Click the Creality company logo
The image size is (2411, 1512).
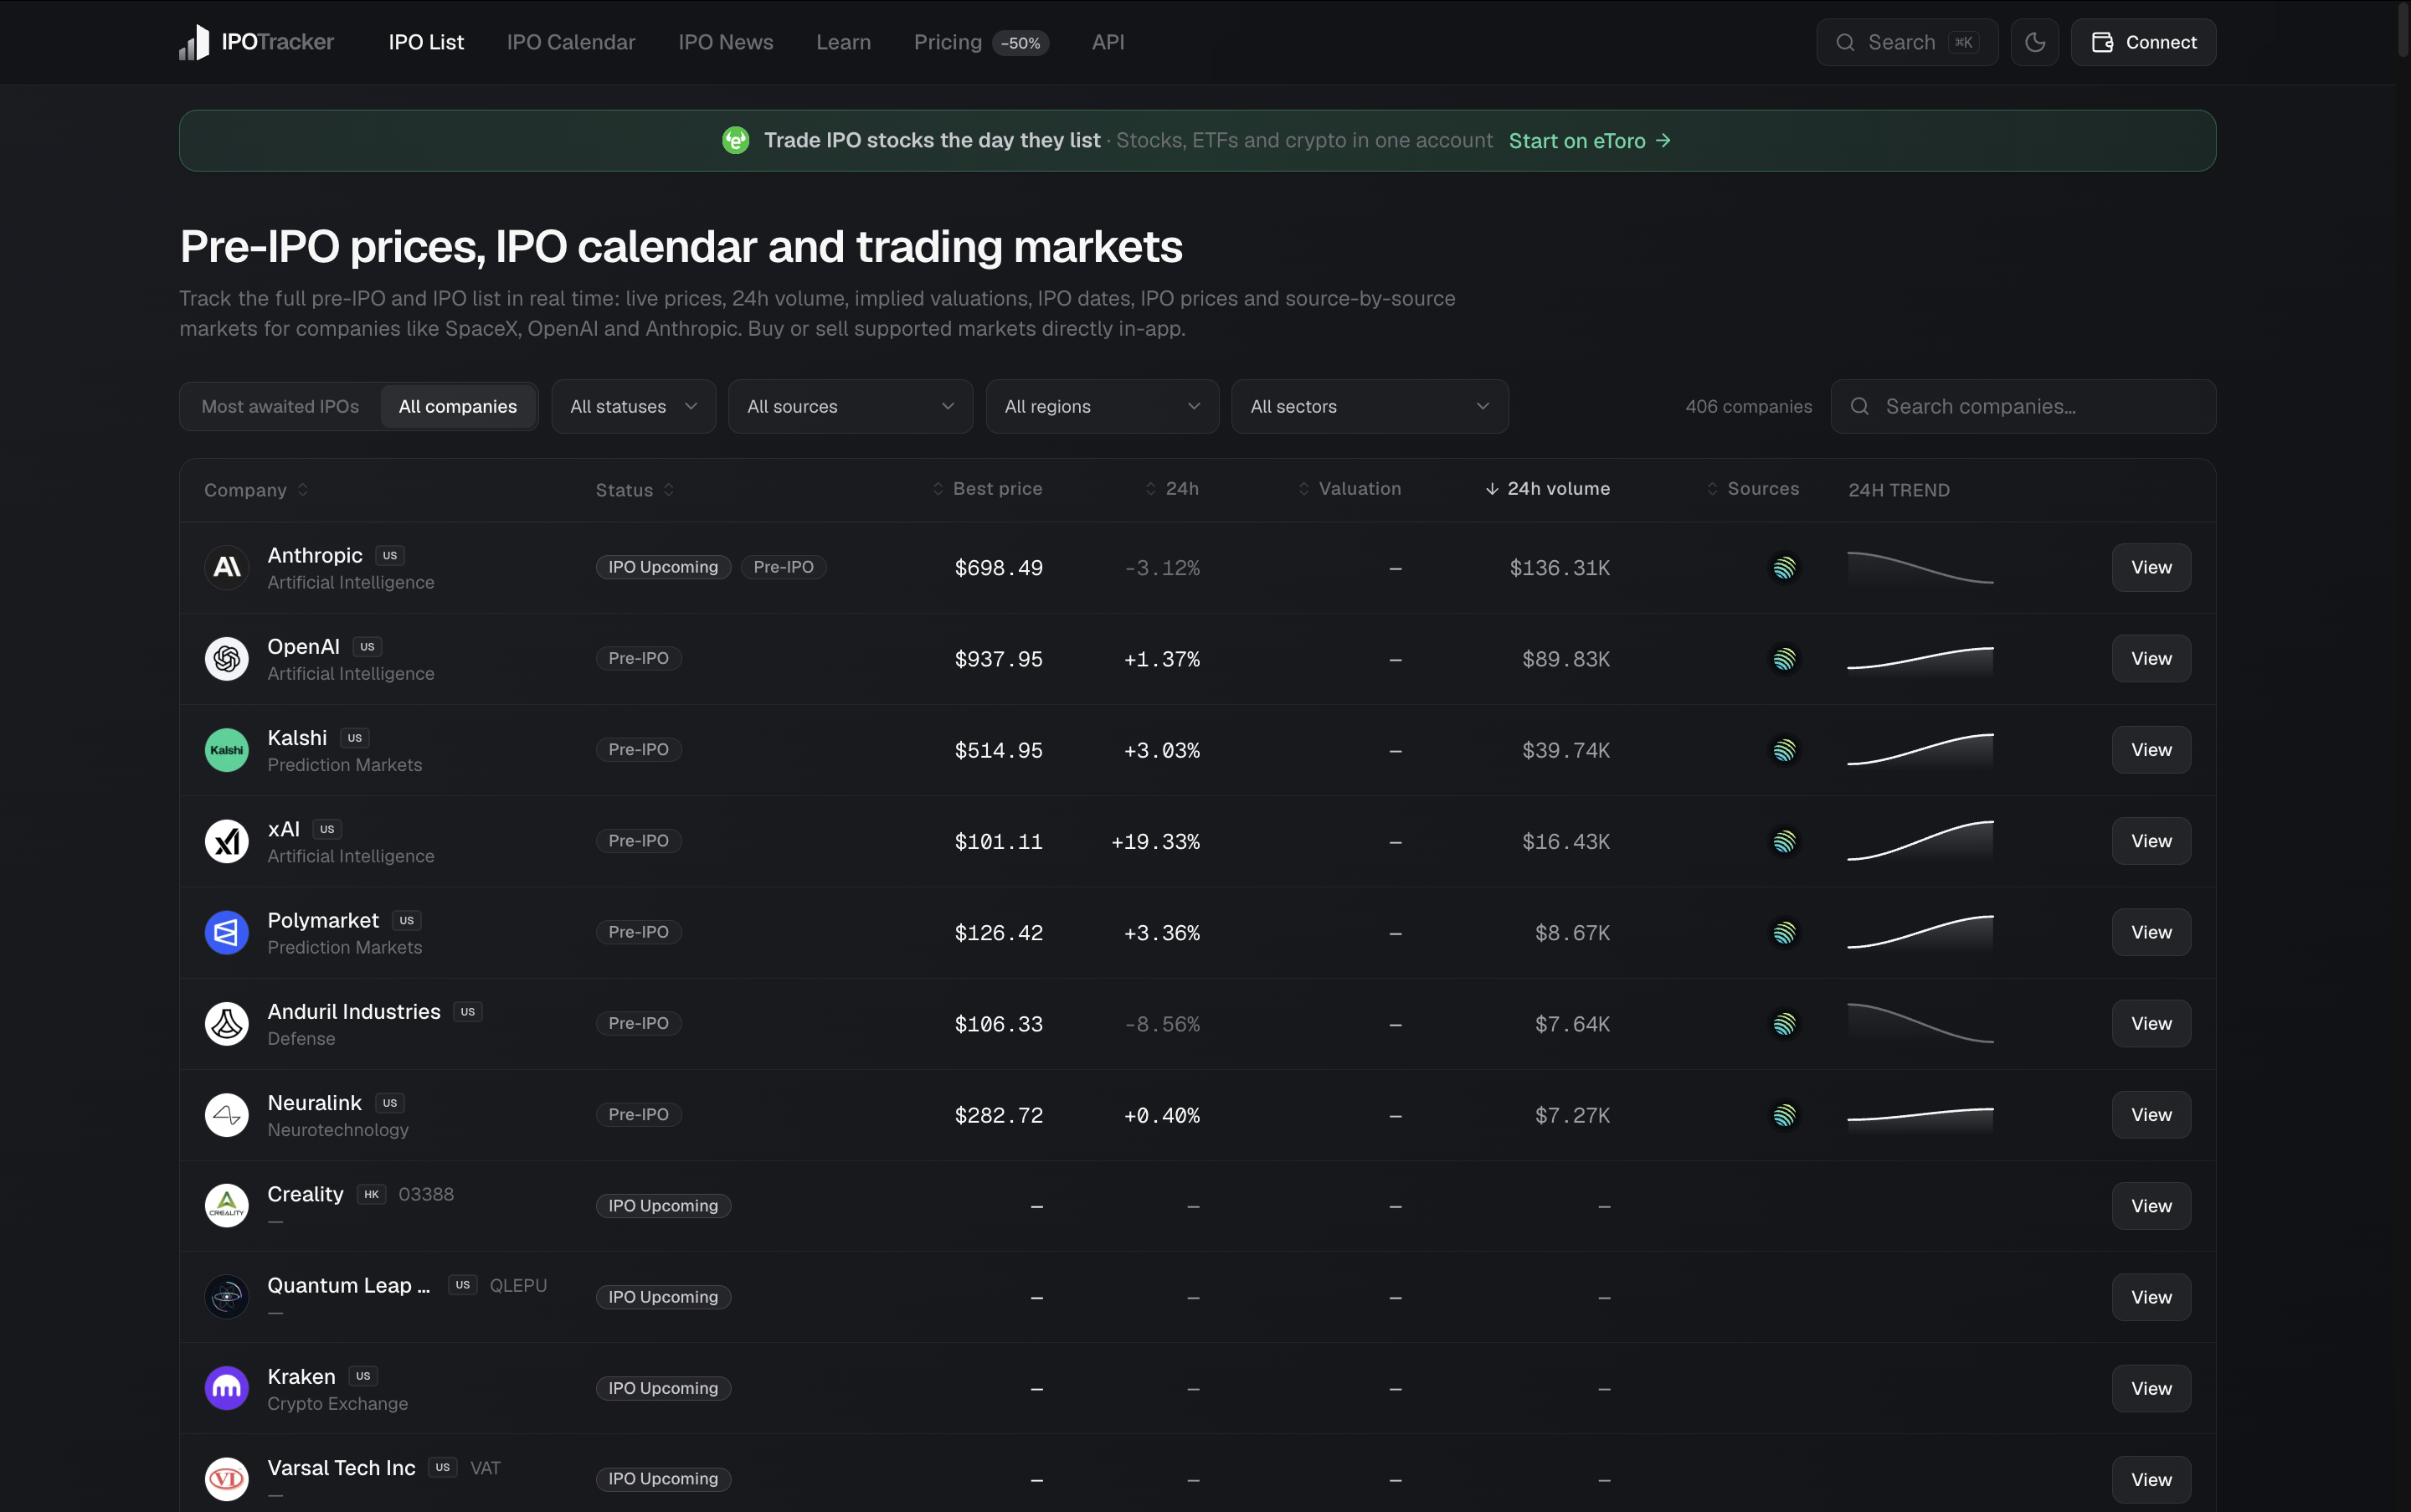tap(227, 1206)
